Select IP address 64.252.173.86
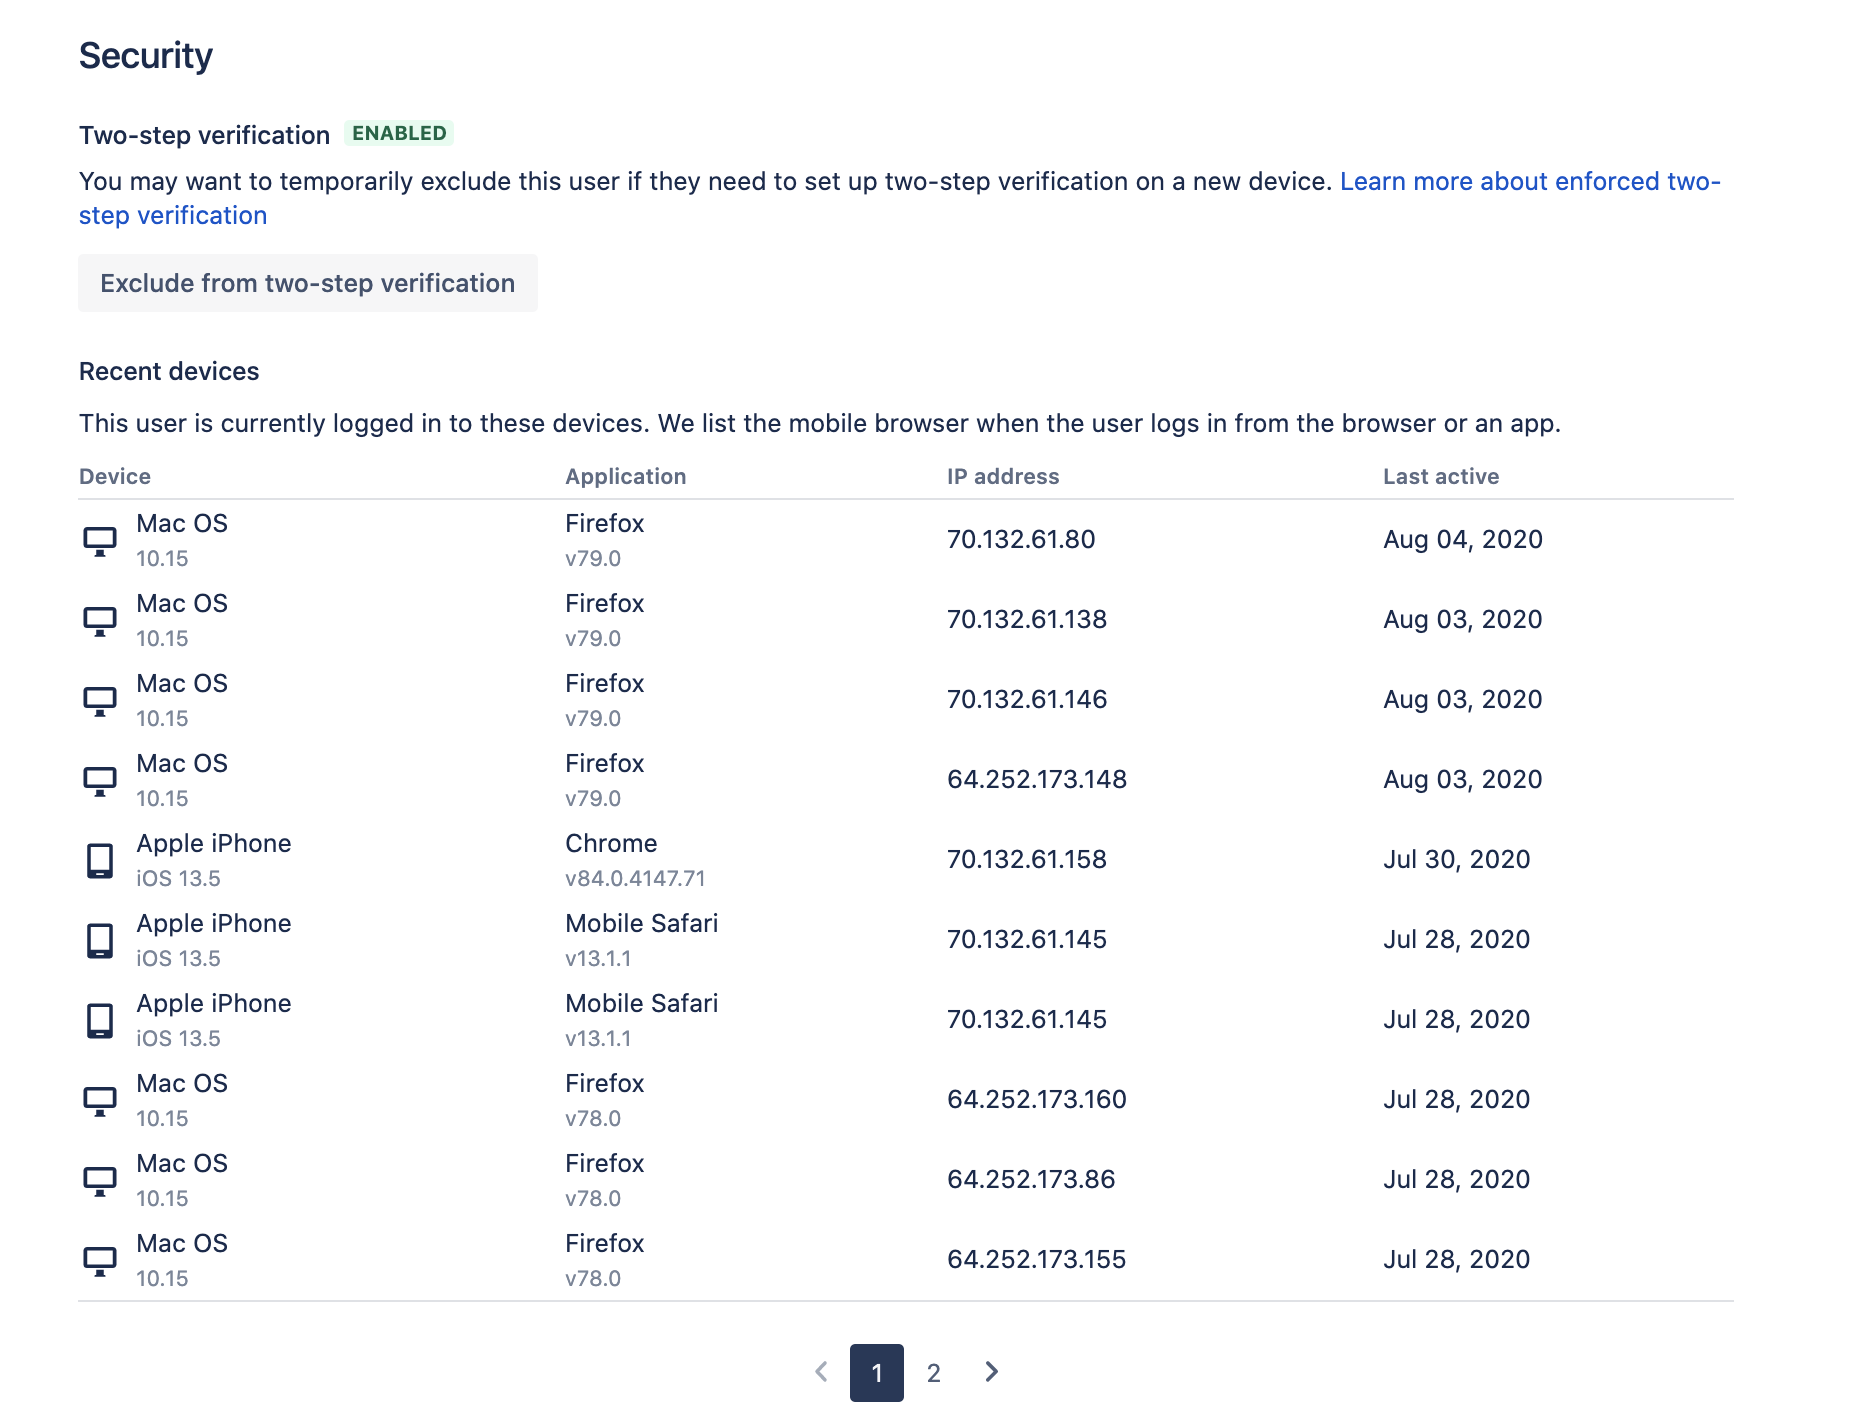The image size is (1874, 1420). click(x=1031, y=1179)
